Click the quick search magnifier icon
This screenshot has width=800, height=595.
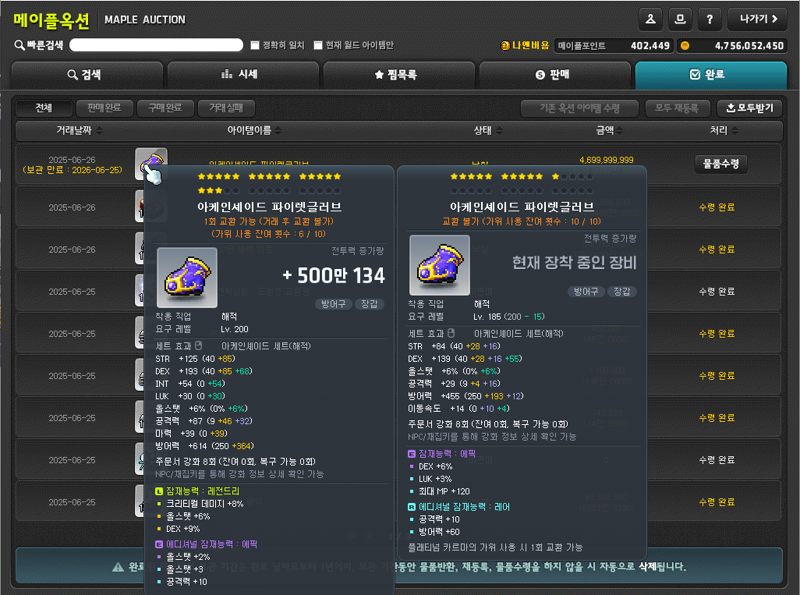pos(19,45)
